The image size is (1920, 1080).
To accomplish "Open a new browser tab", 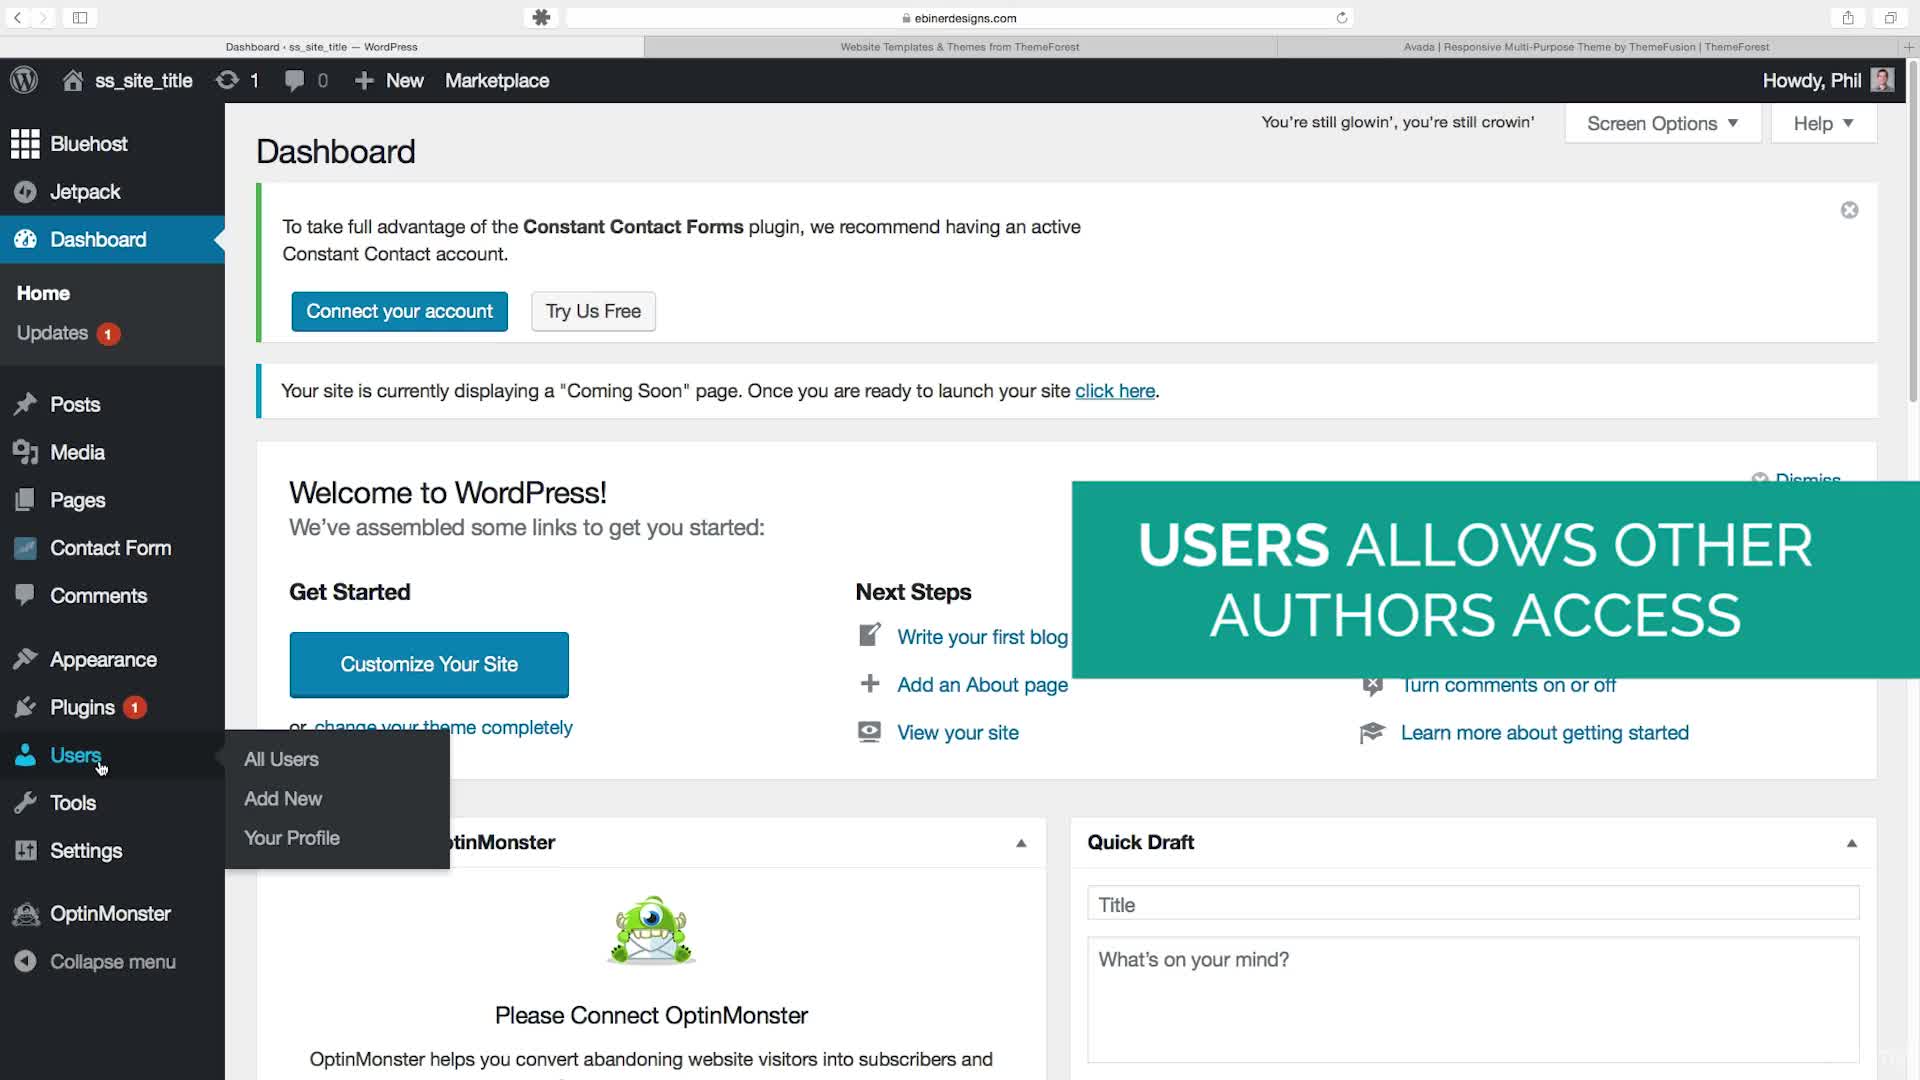I will click(1908, 47).
